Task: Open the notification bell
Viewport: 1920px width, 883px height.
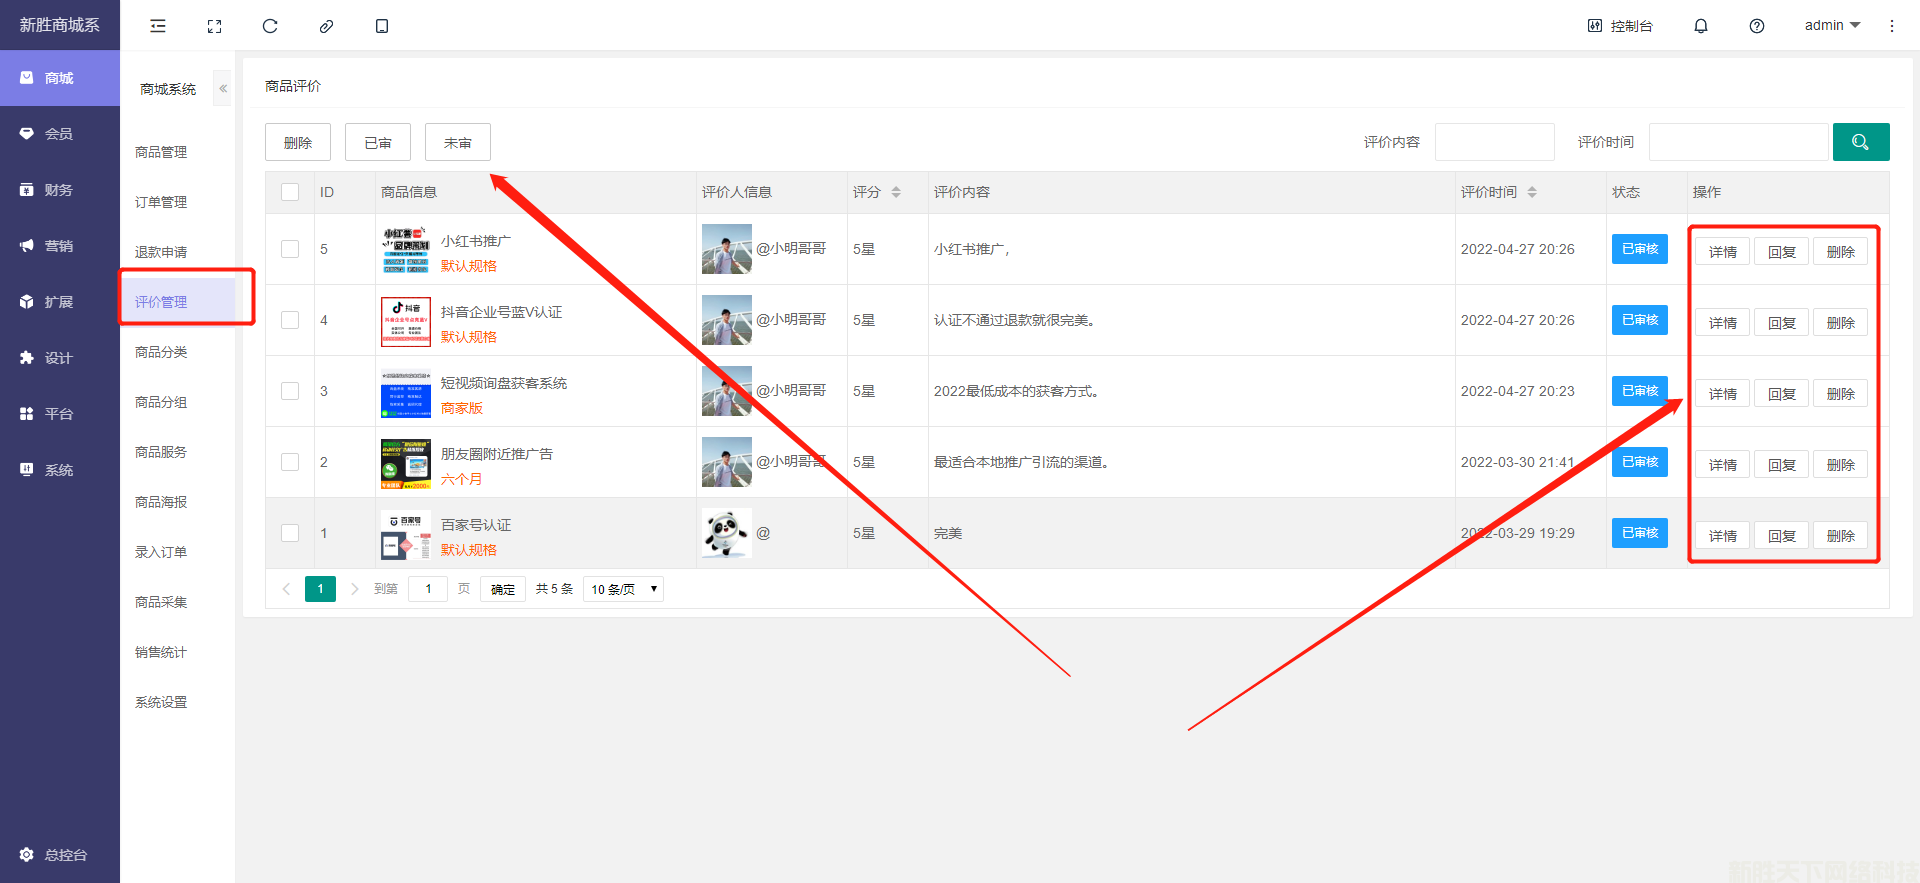Action: point(1700,26)
